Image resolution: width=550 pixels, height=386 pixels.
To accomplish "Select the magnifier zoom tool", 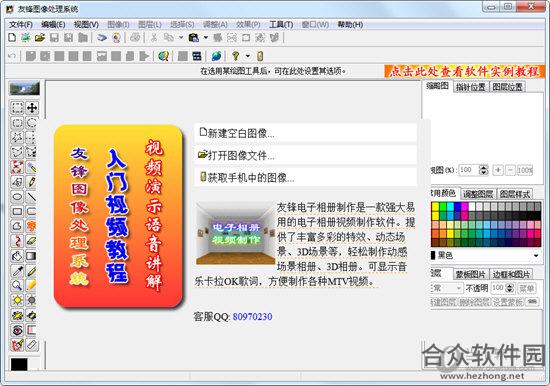I will pyautogui.click(x=17, y=285).
